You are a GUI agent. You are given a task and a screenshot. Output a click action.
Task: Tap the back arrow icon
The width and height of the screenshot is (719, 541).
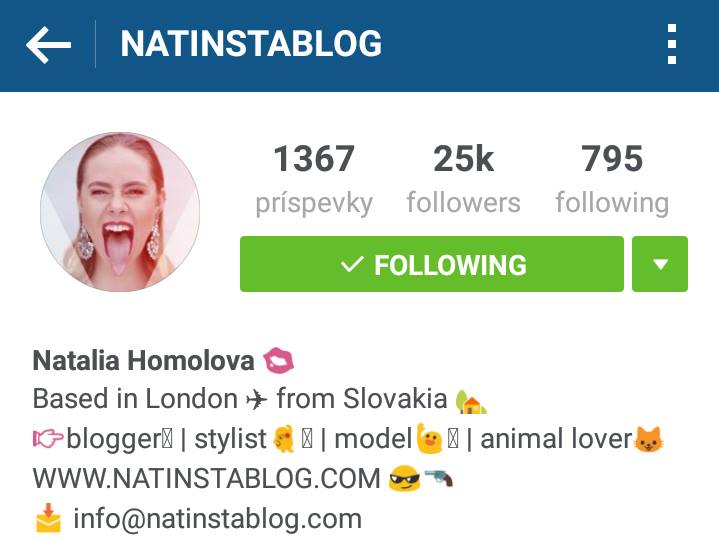pyautogui.click(x=49, y=44)
